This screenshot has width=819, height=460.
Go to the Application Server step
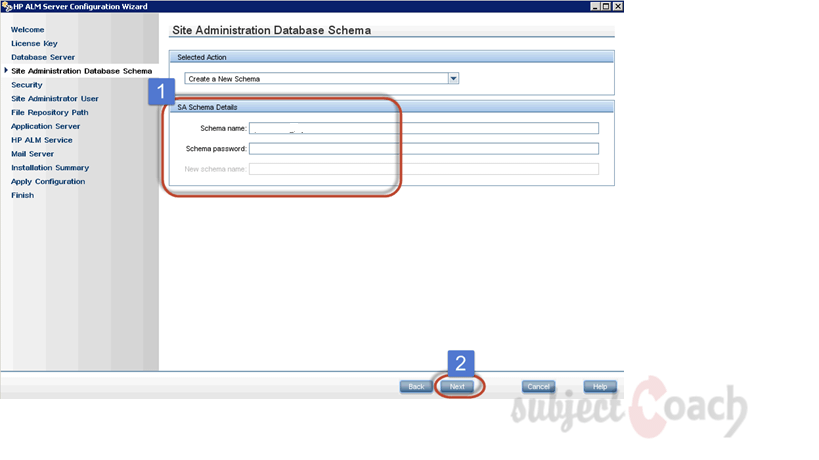coord(45,126)
